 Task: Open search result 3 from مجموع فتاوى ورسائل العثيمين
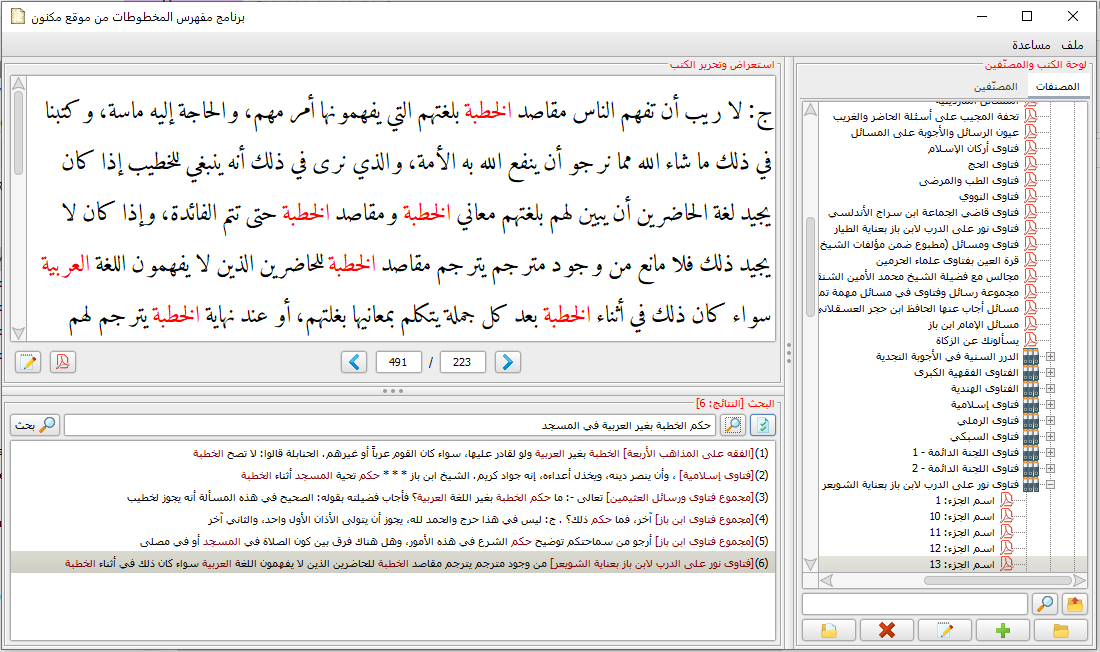click(393, 498)
